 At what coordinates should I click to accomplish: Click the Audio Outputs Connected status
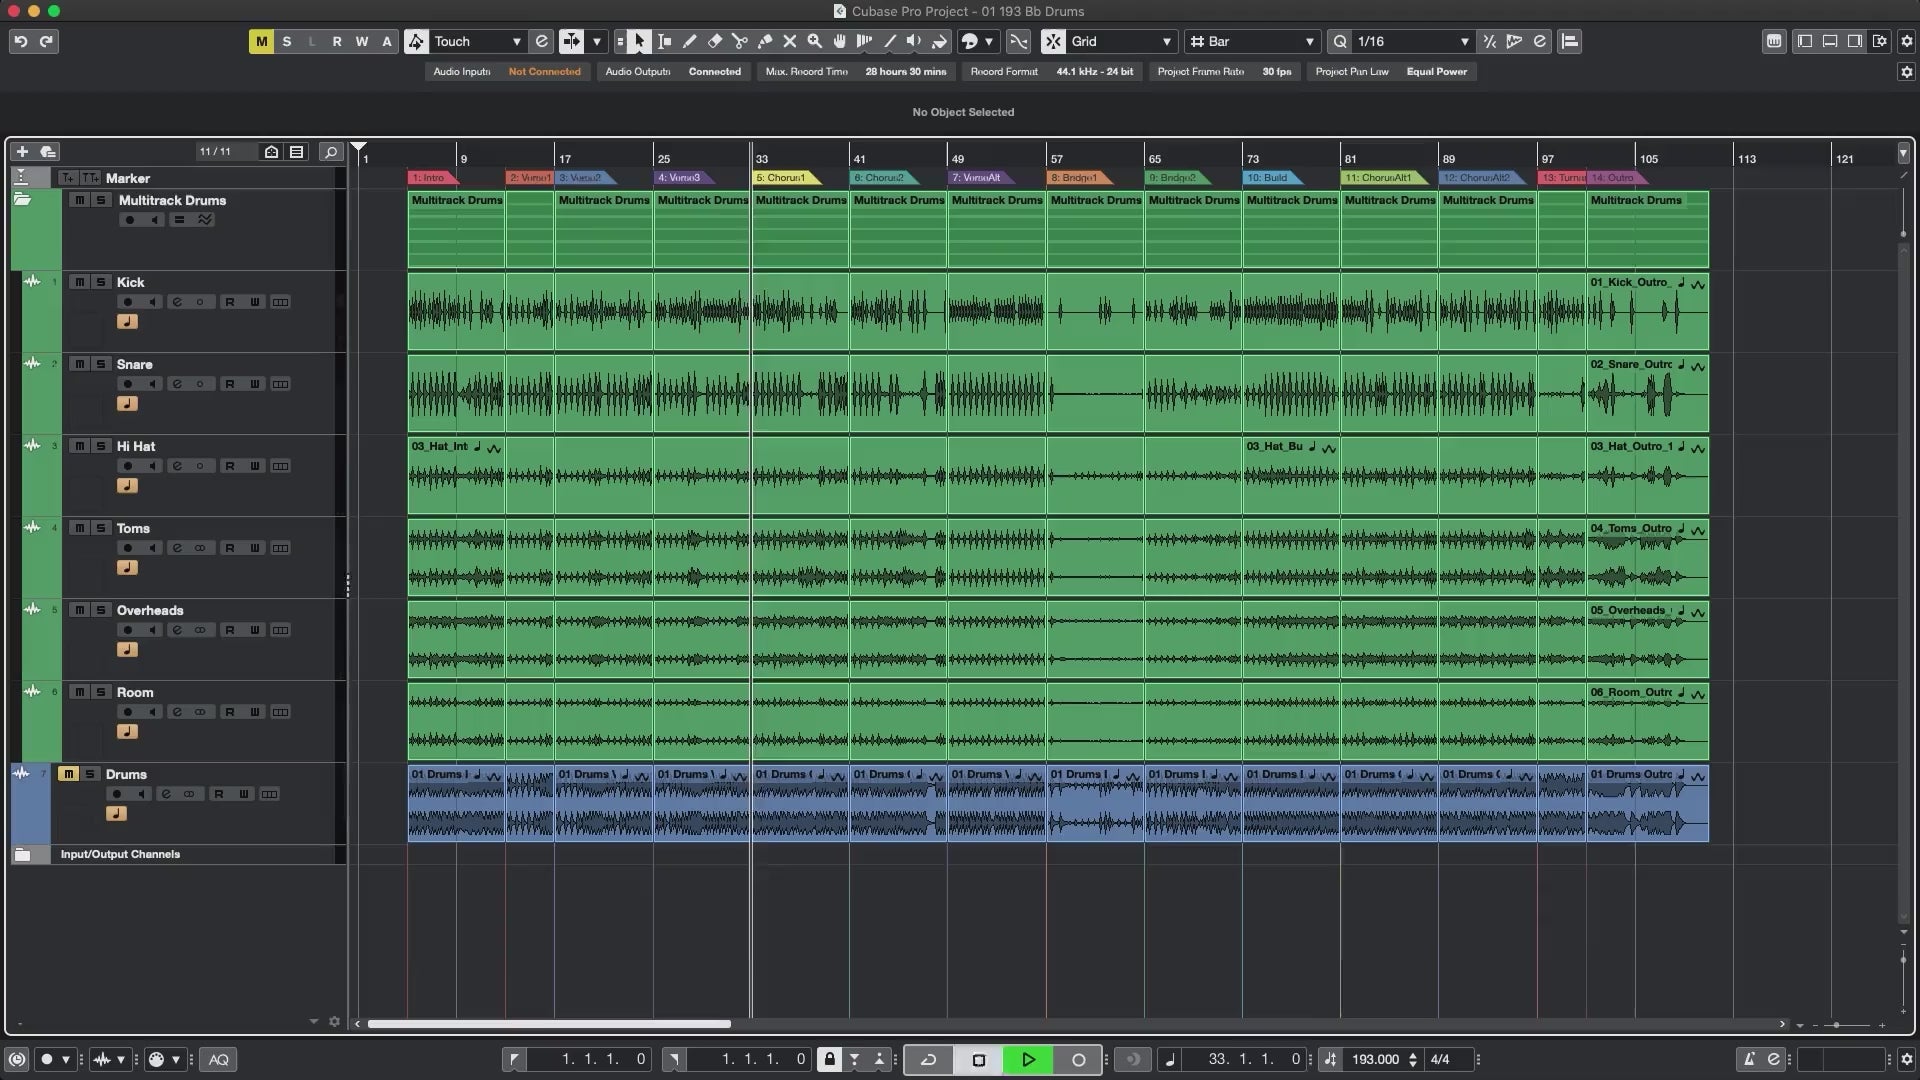673,72
